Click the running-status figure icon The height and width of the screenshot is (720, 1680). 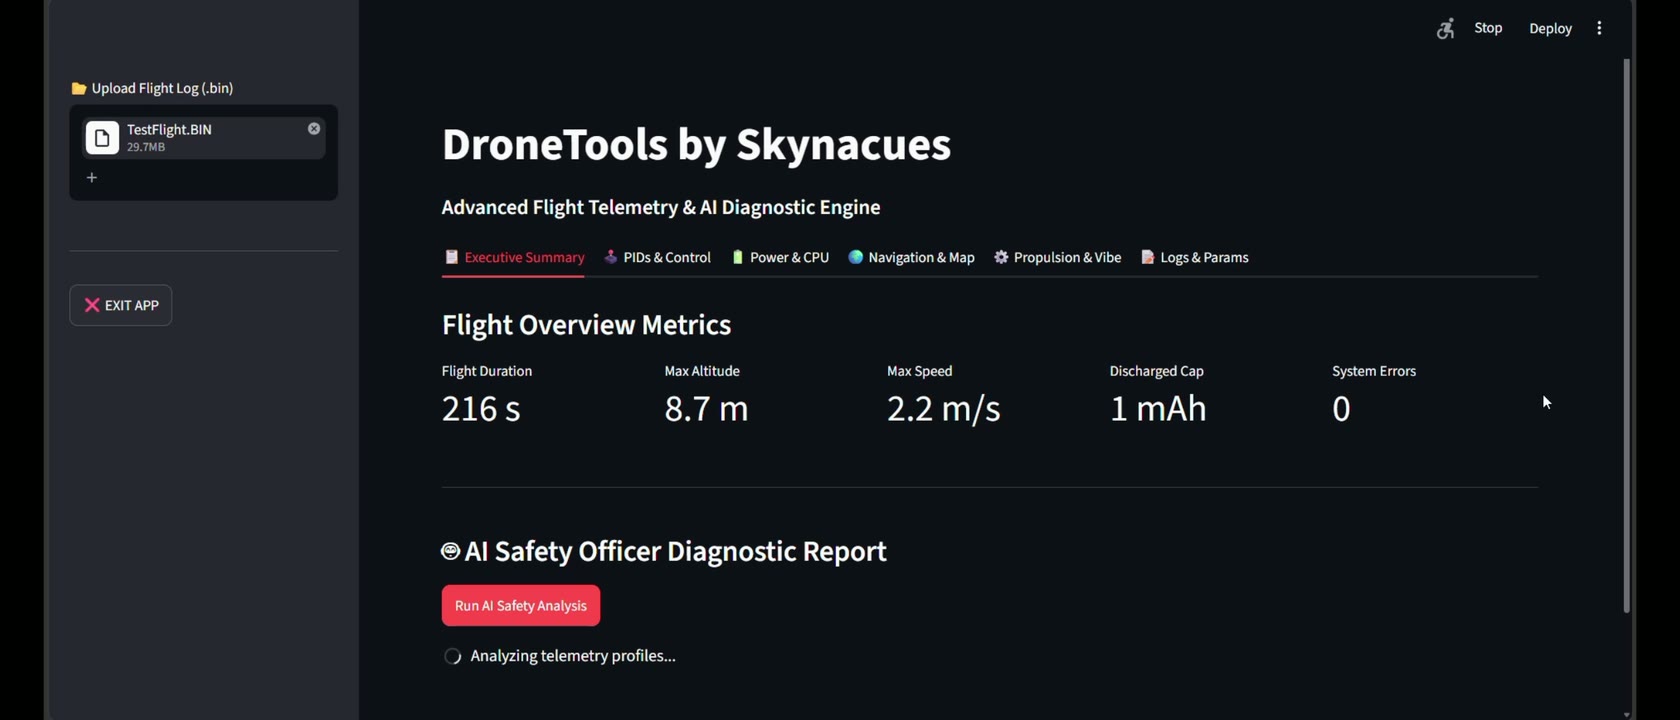[x=1445, y=29]
